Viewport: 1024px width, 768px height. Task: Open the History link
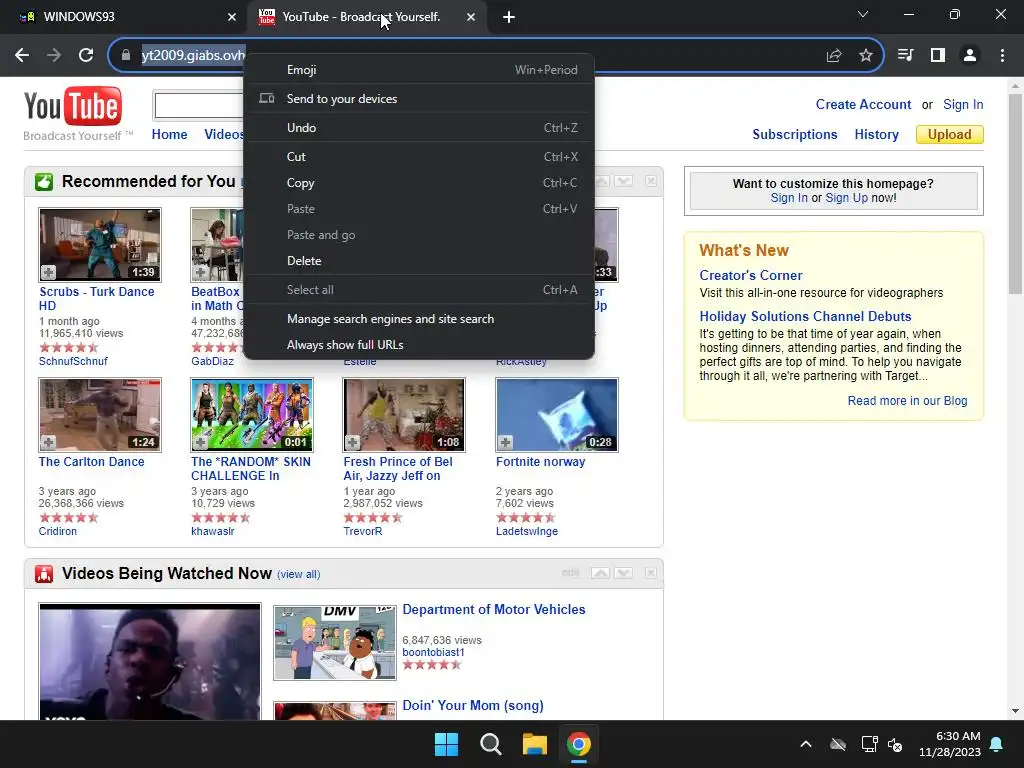(x=876, y=135)
